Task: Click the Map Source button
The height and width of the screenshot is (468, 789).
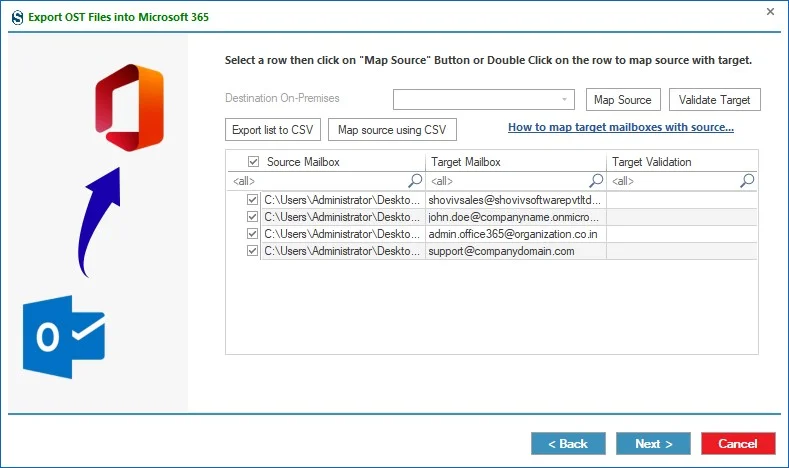Action: 623,100
